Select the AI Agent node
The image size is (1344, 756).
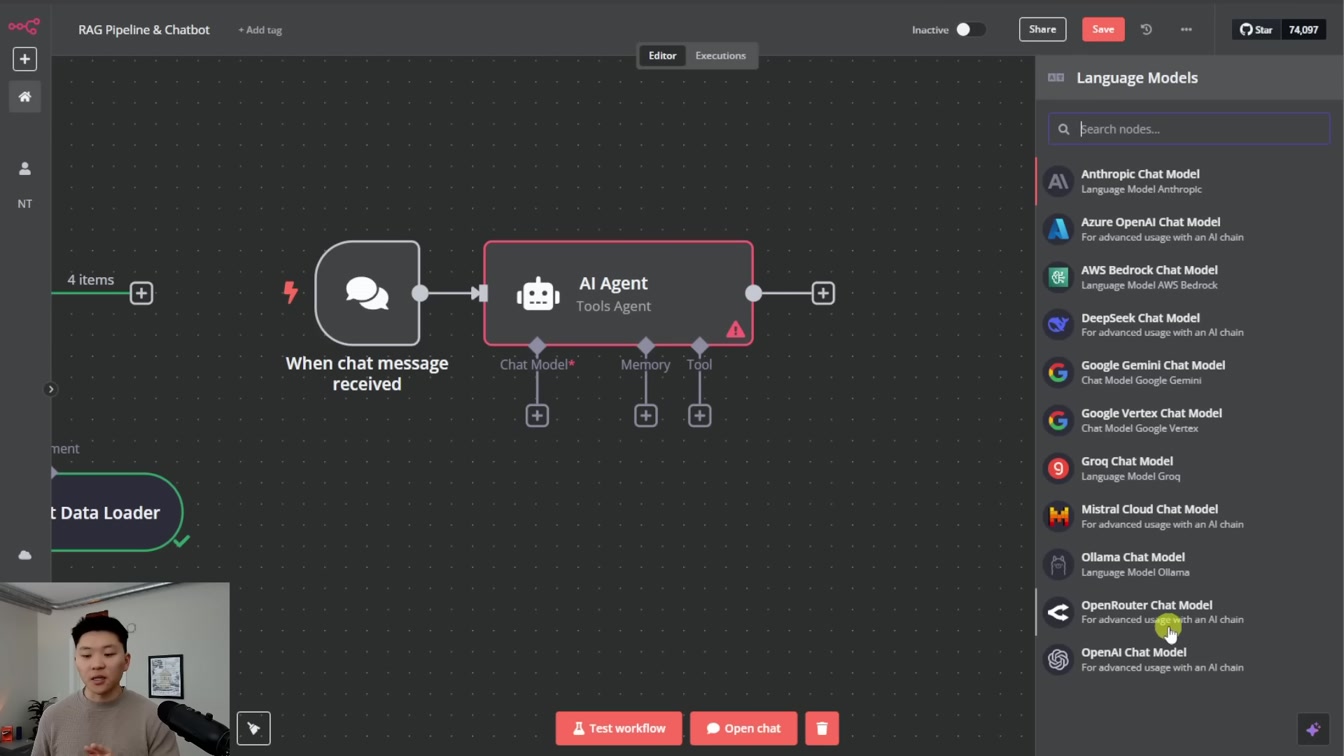[618, 293]
